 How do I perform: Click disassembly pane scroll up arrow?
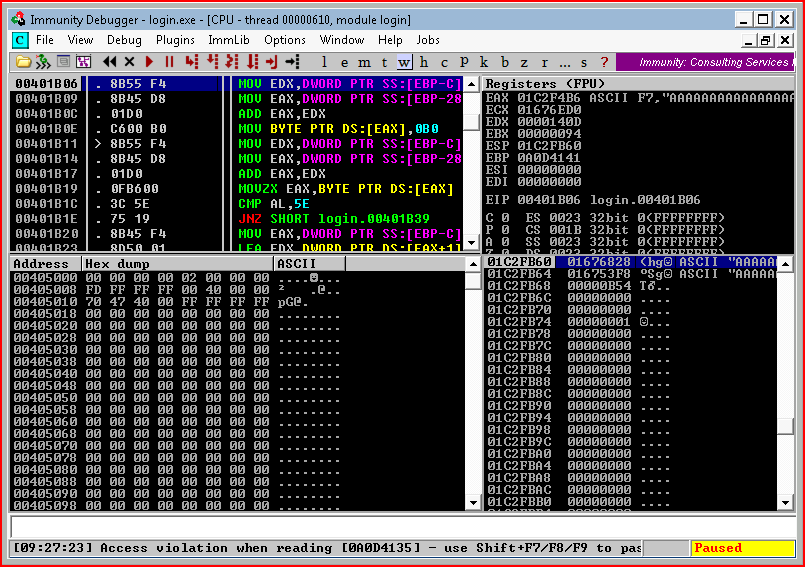pyautogui.click(x=472, y=84)
